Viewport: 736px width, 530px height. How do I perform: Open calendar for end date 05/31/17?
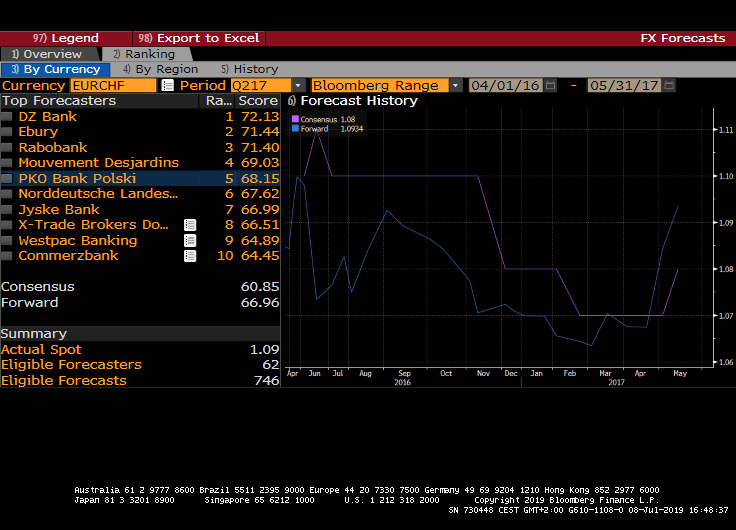(x=669, y=86)
